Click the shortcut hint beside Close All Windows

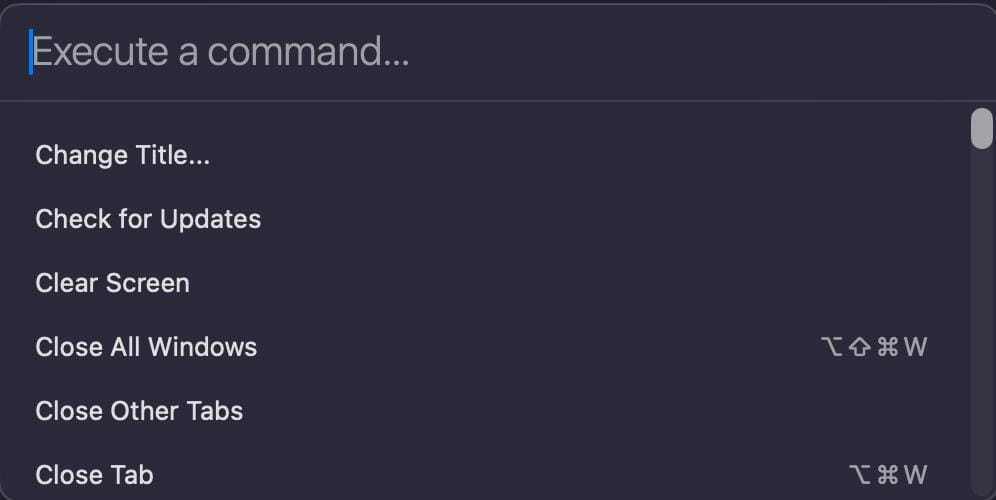click(874, 347)
